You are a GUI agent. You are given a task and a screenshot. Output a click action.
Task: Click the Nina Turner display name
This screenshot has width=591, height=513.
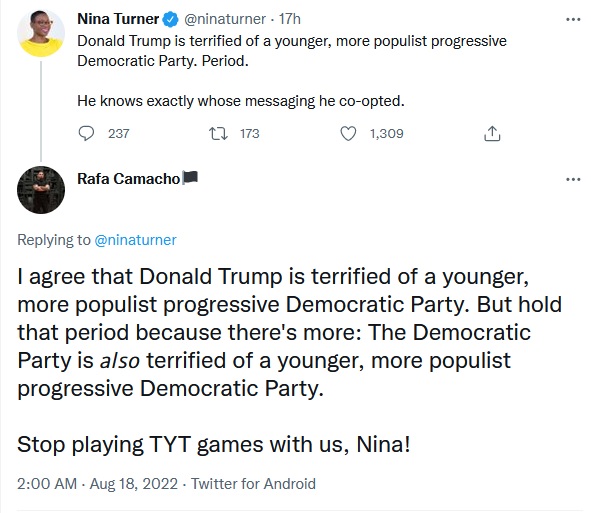coord(118,19)
